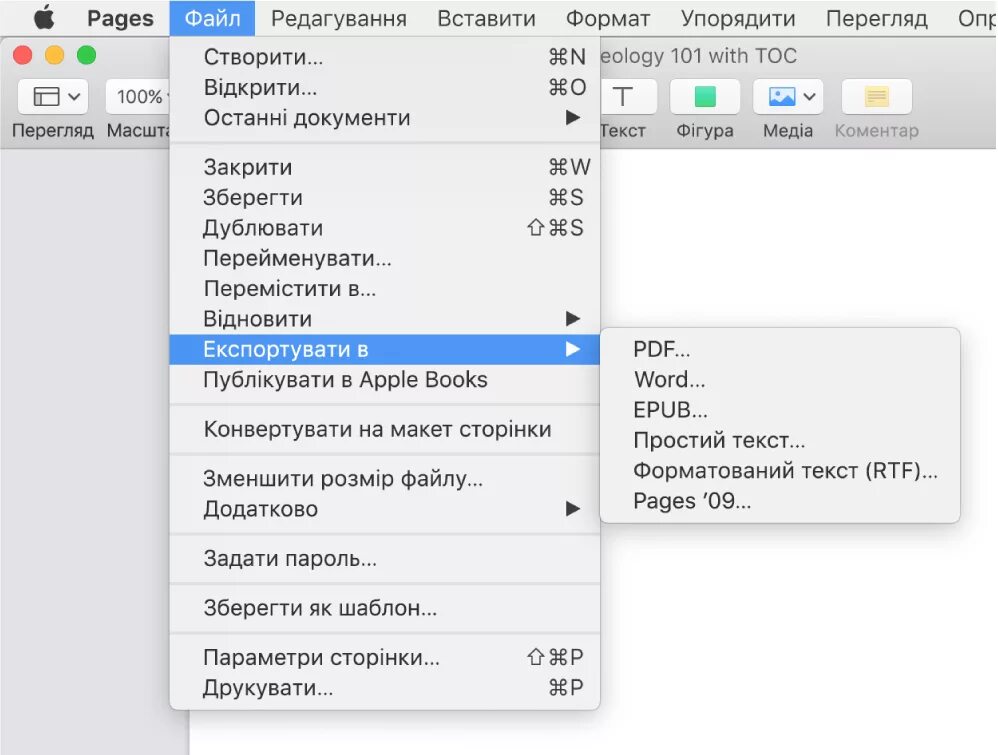Export to EPUB… from submenu
998x755 pixels.
(x=780, y=409)
